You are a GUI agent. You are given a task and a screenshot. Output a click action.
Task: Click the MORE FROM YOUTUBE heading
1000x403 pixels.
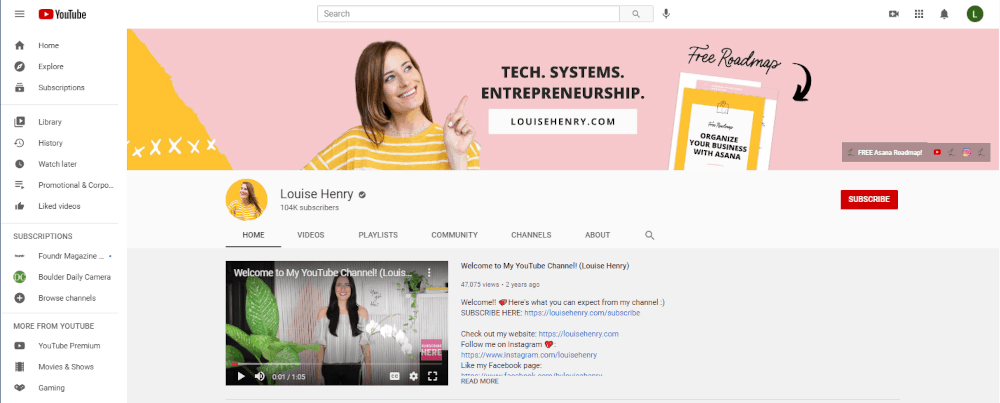point(54,326)
